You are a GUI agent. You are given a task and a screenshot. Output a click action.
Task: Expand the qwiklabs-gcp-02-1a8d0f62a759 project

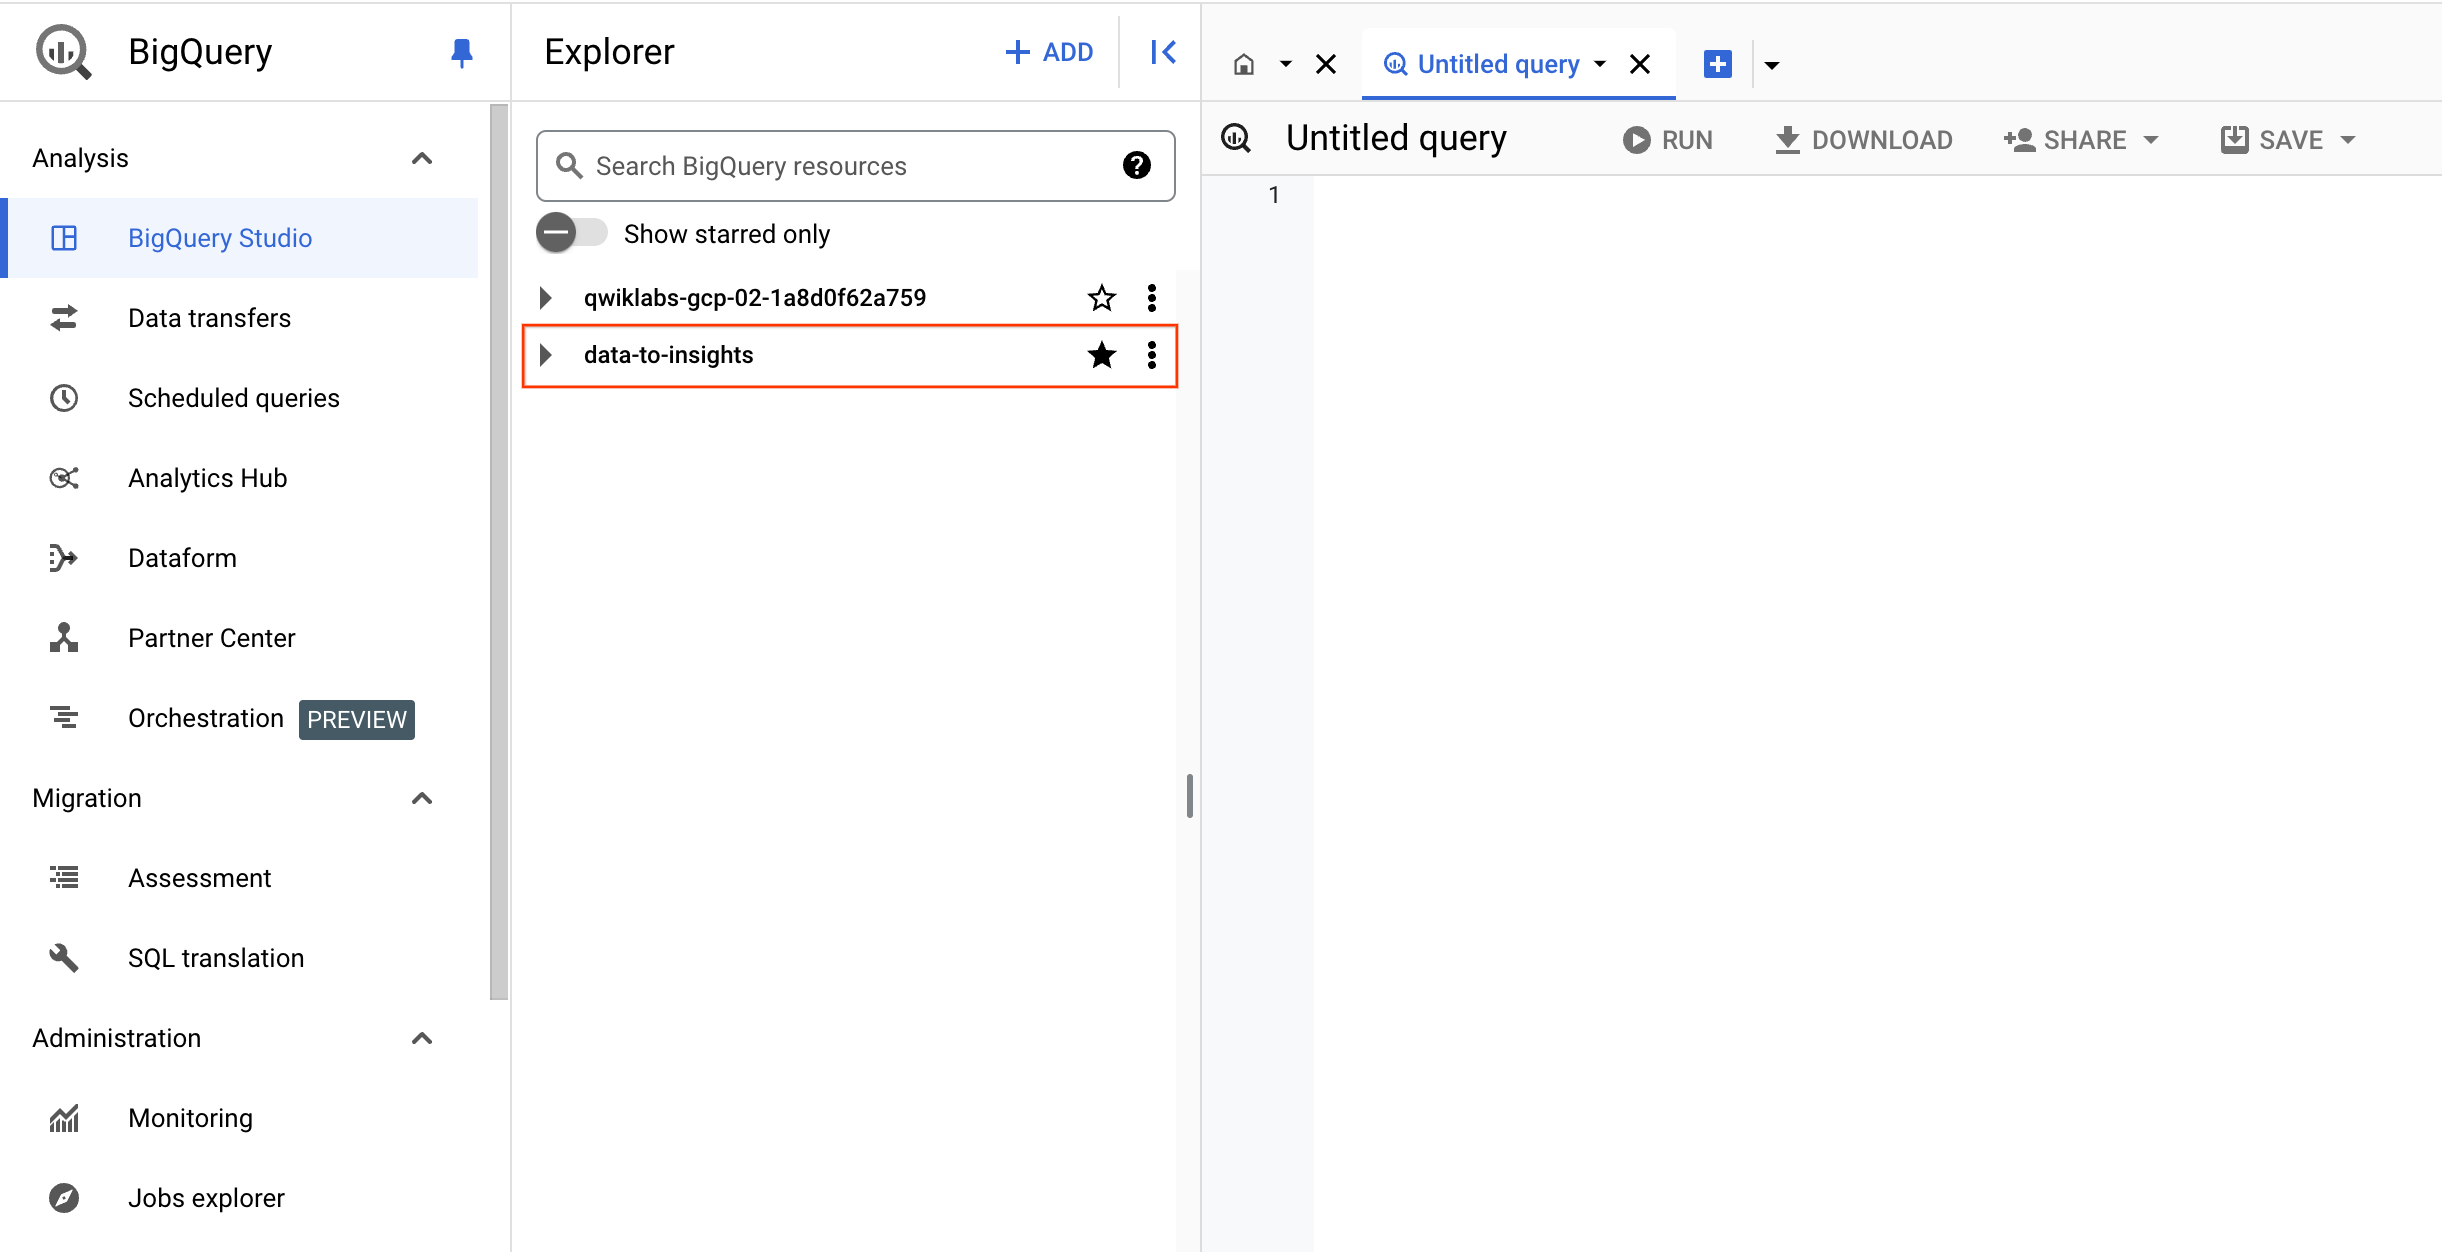point(546,298)
